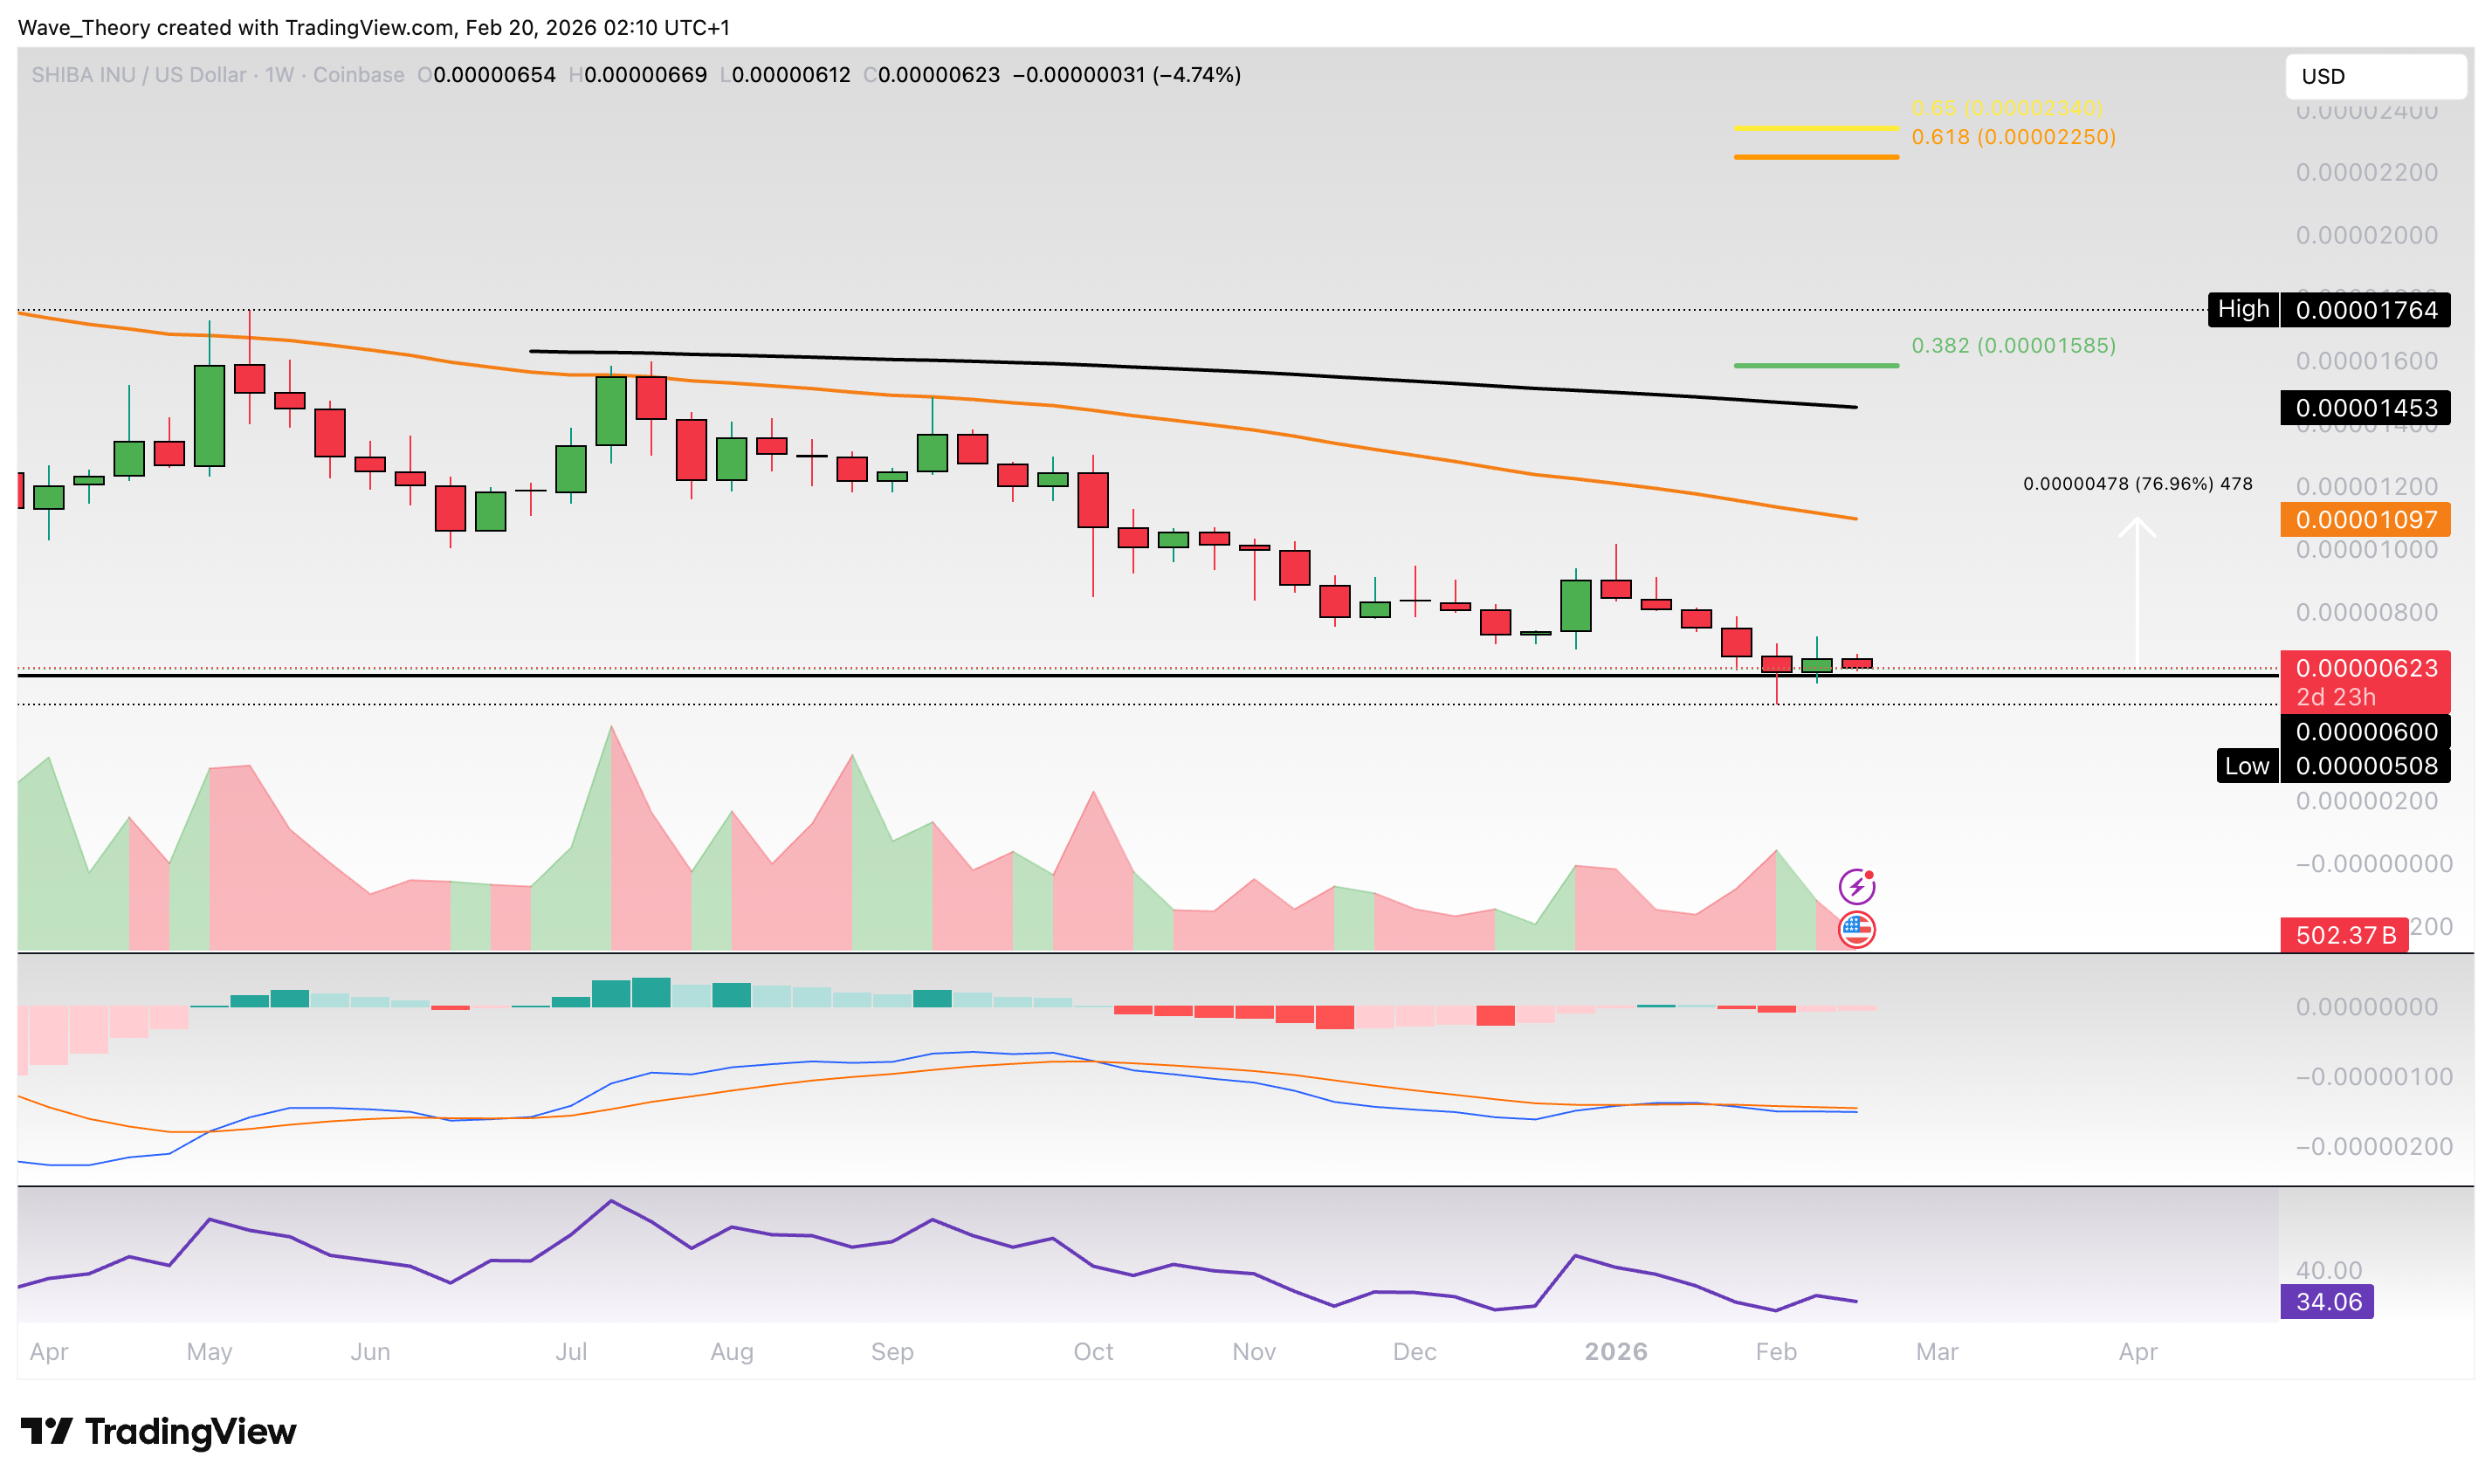Click the red 502.37 B volume tag
Image resolution: width=2492 pixels, height=1484 pixels.
point(2344,935)
